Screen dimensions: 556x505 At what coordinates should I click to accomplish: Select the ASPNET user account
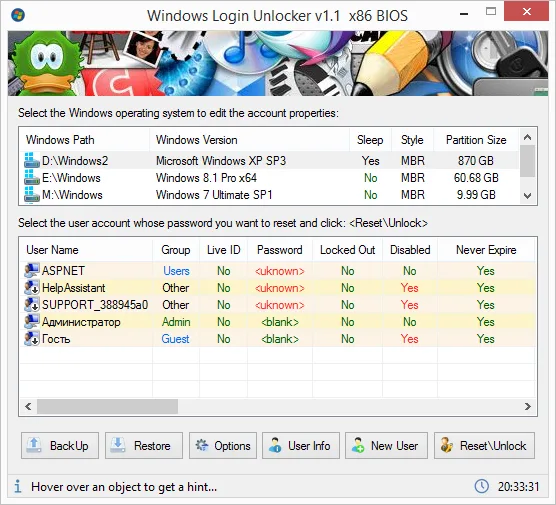coord(277,271)
